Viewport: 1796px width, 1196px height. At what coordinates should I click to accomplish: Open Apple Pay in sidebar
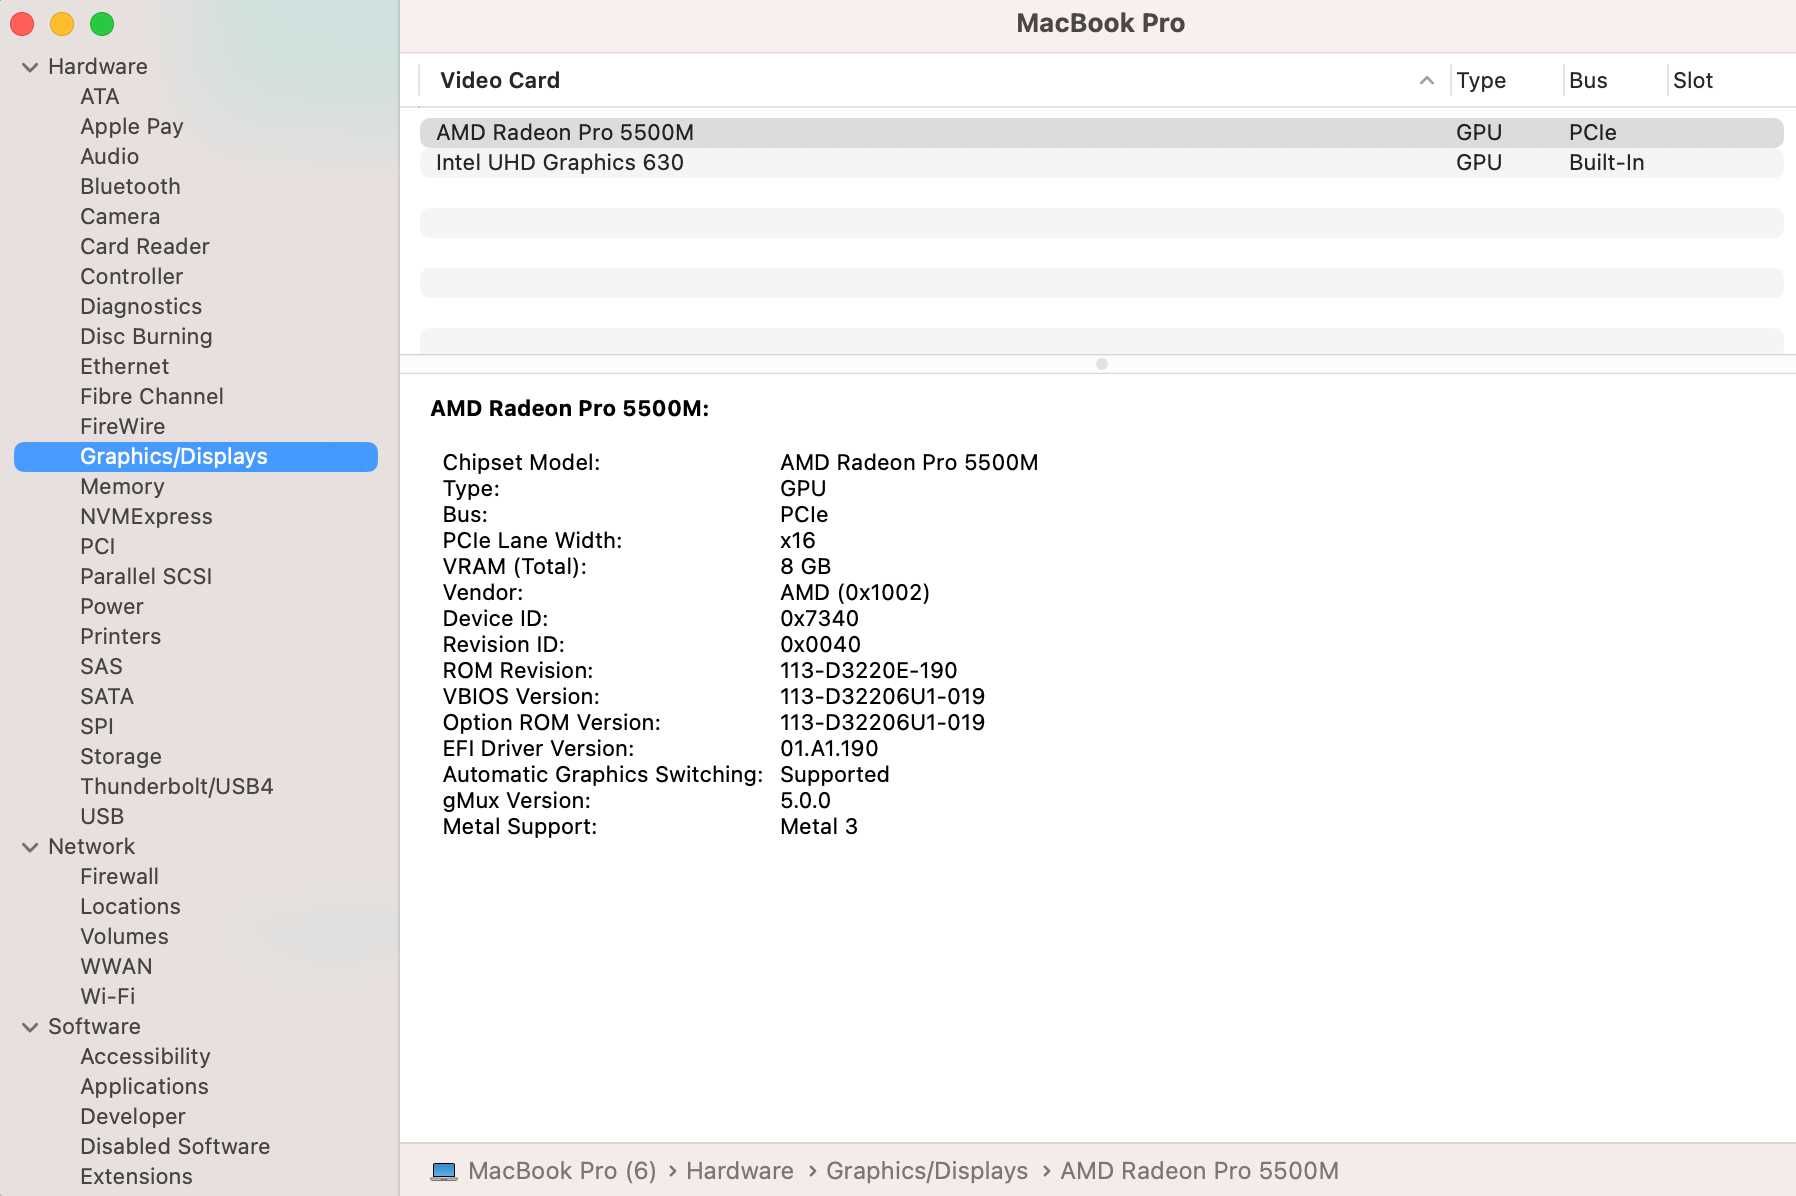(x=132, y=127)
